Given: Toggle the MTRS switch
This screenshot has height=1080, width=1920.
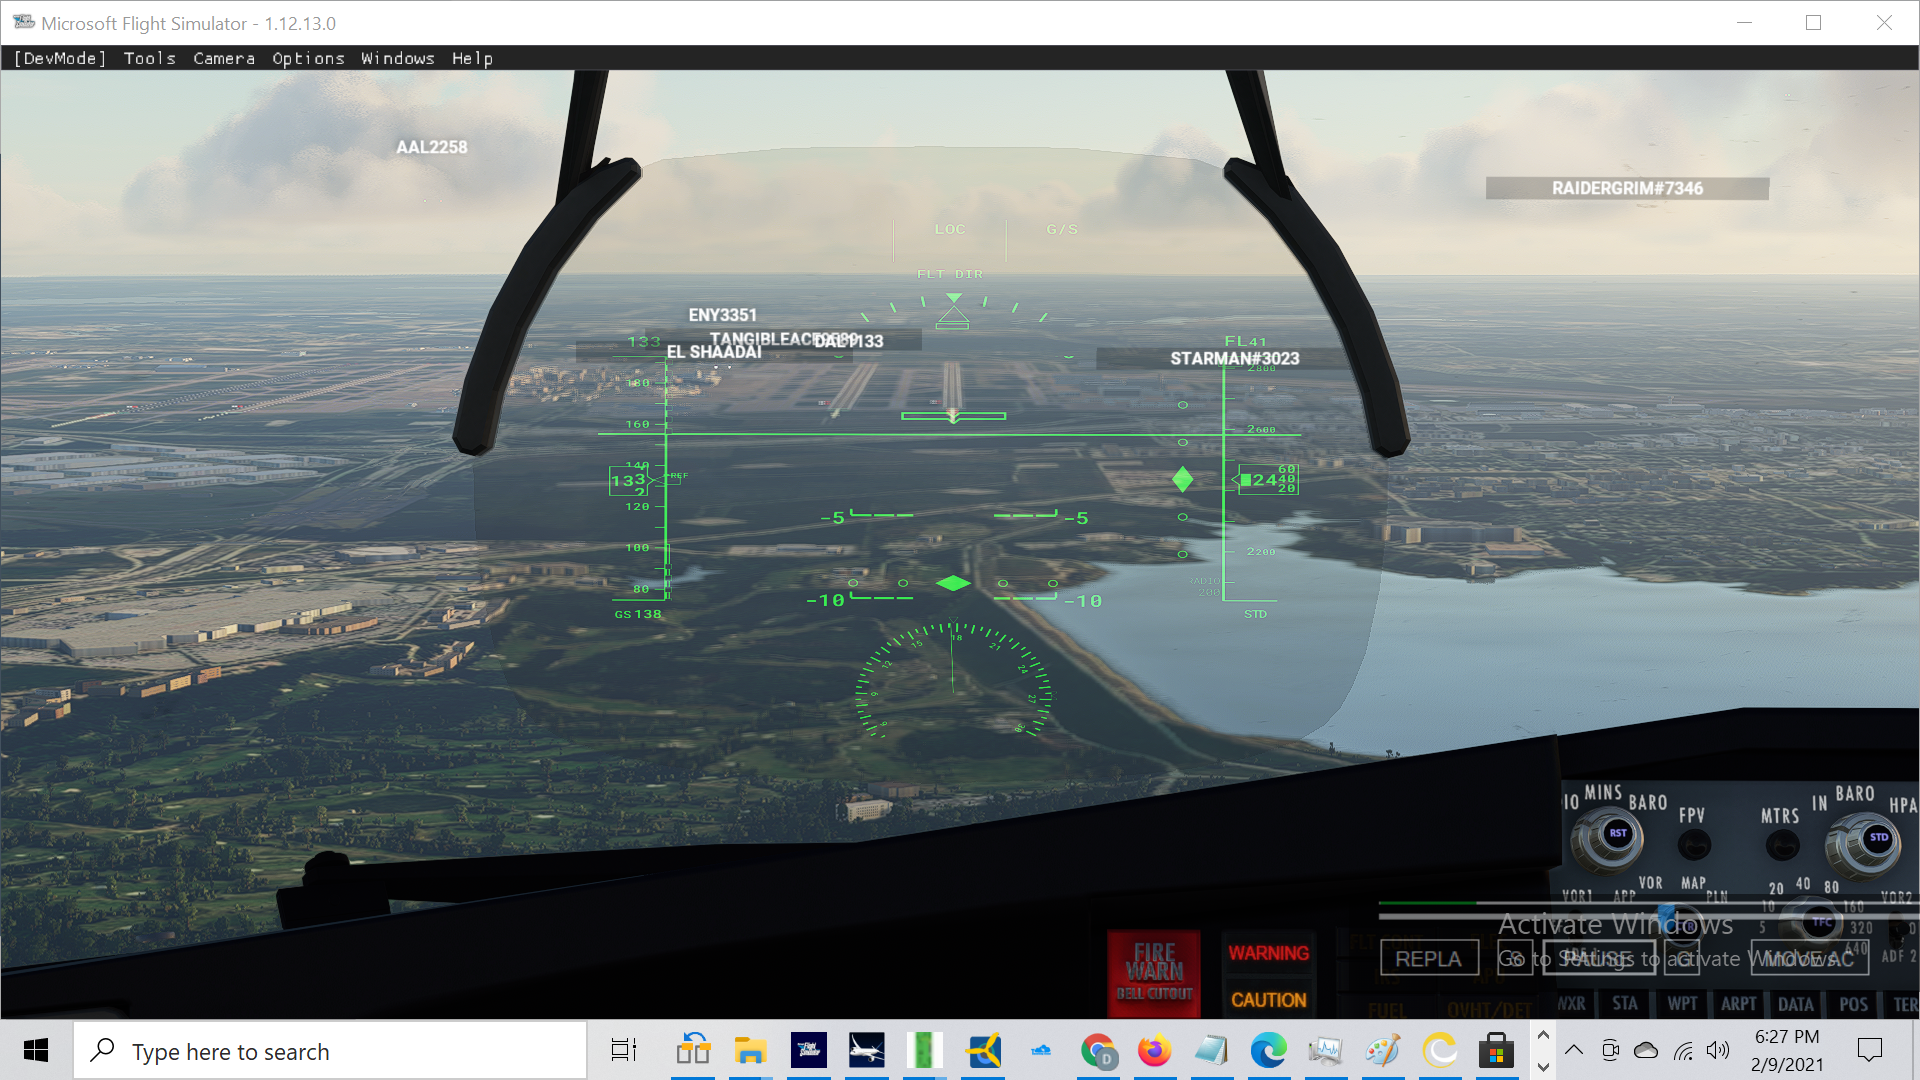Looking at the screenshot, I should coord(1782,846).
